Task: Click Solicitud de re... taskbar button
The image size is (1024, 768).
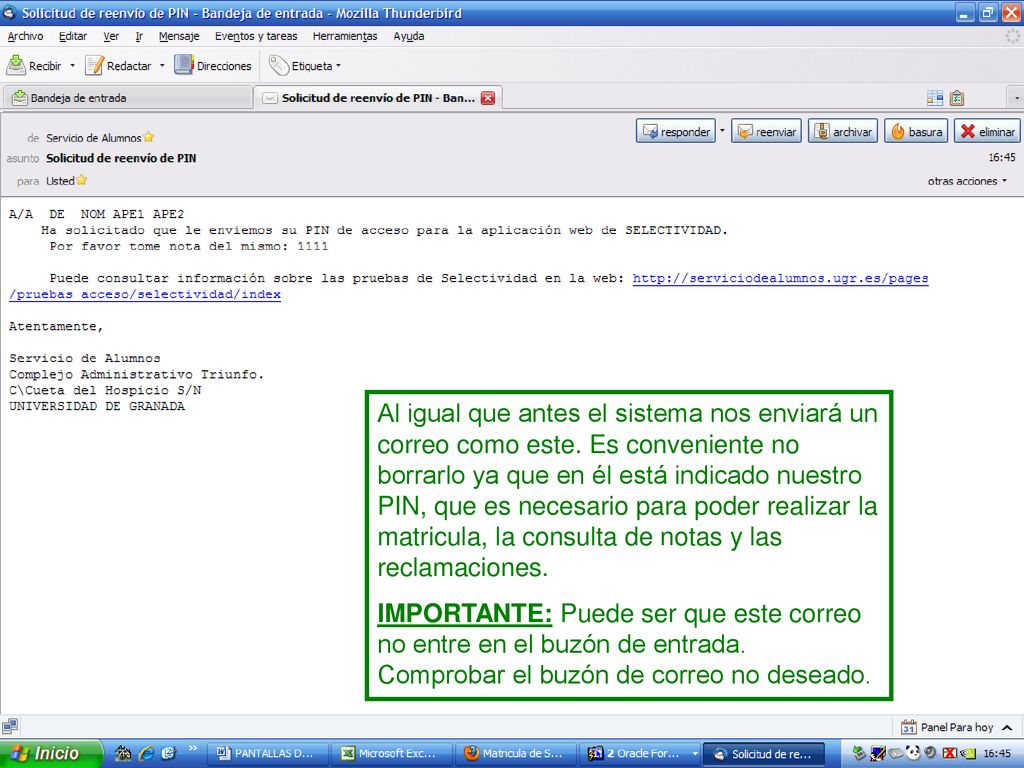Action: point(765,753)
